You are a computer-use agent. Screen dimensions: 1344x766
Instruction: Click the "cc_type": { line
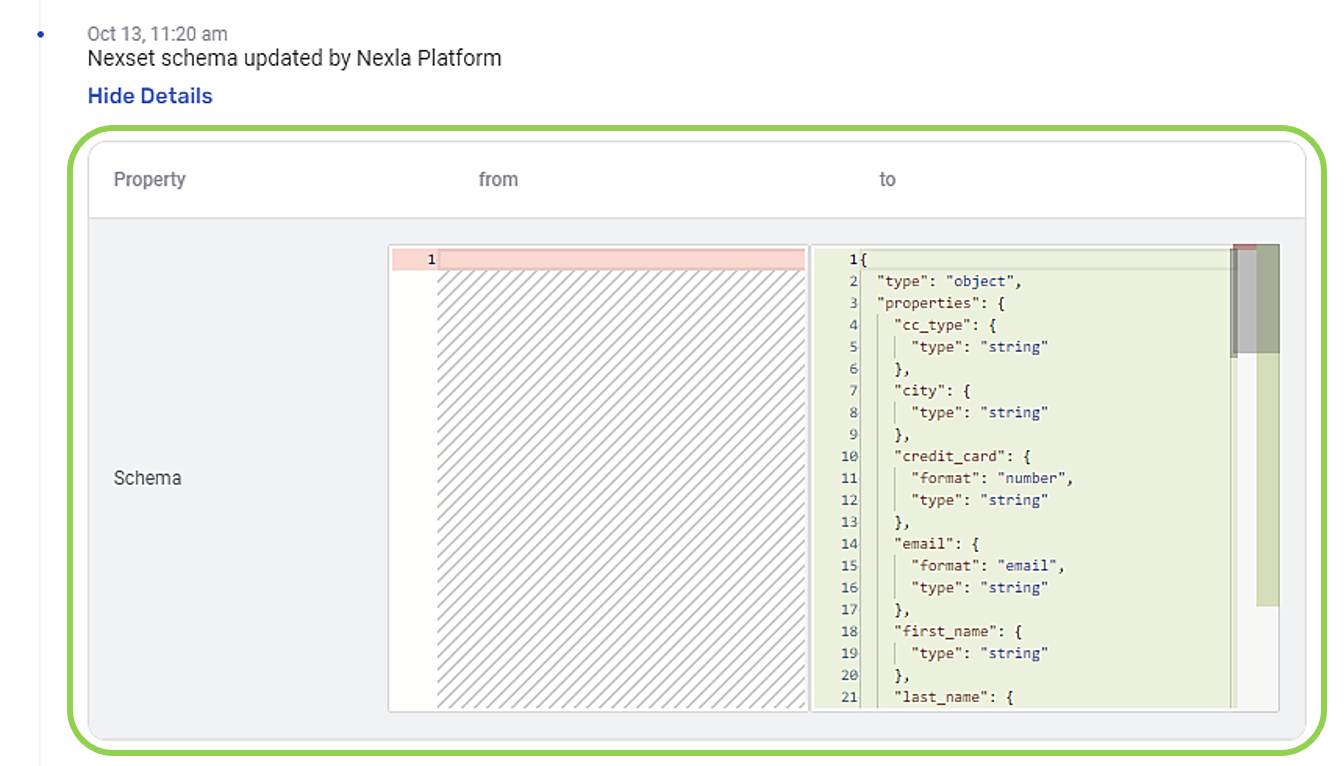944,325
